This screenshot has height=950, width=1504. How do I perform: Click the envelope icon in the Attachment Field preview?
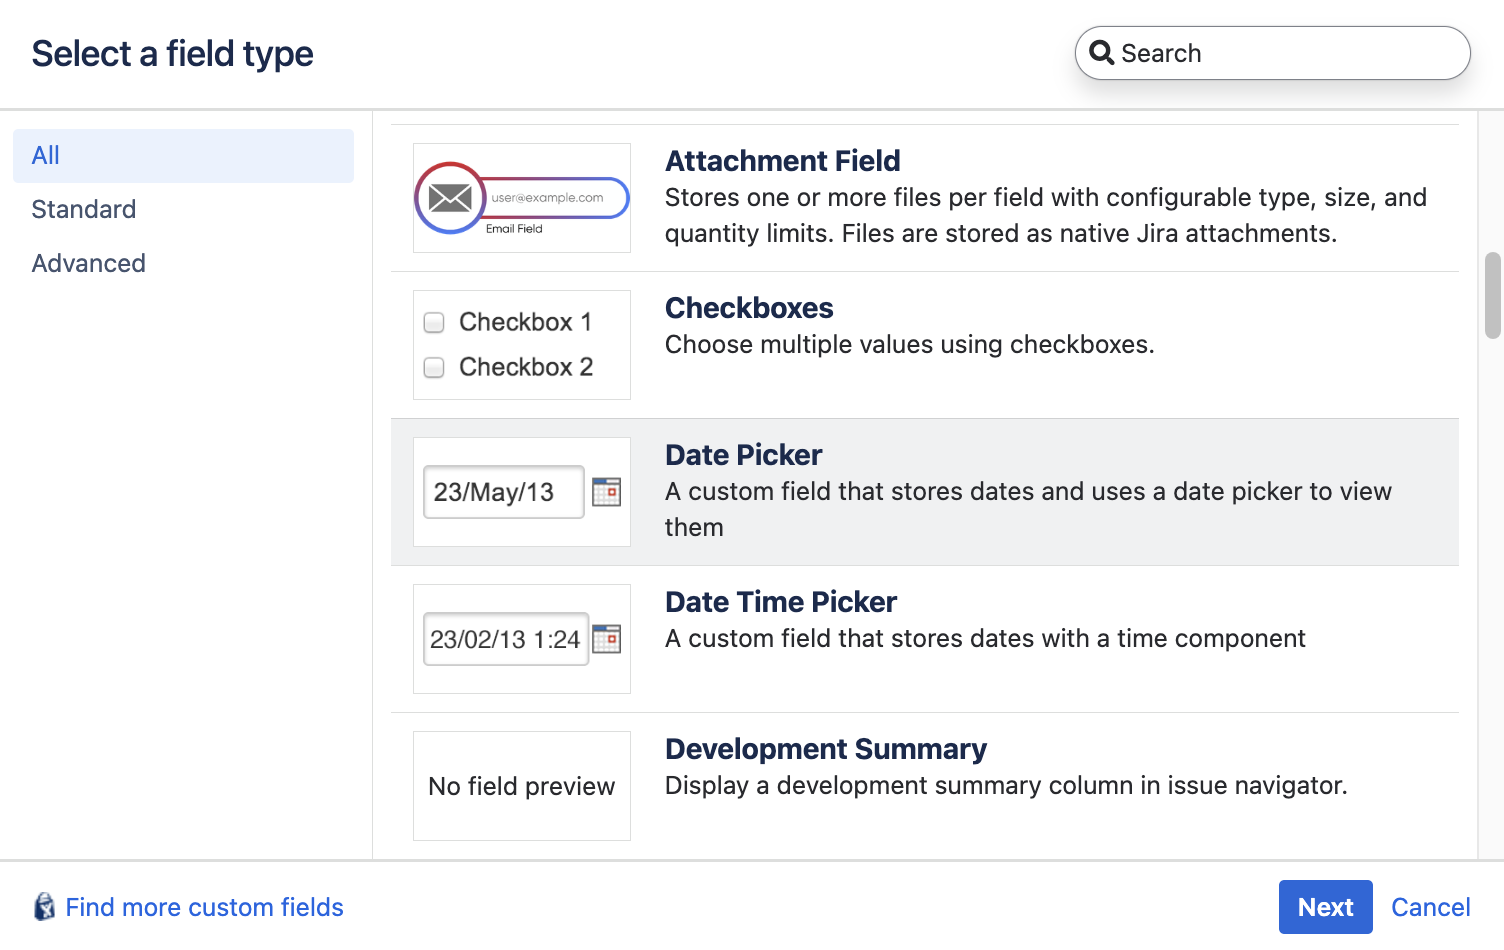(x=450, y=198)
